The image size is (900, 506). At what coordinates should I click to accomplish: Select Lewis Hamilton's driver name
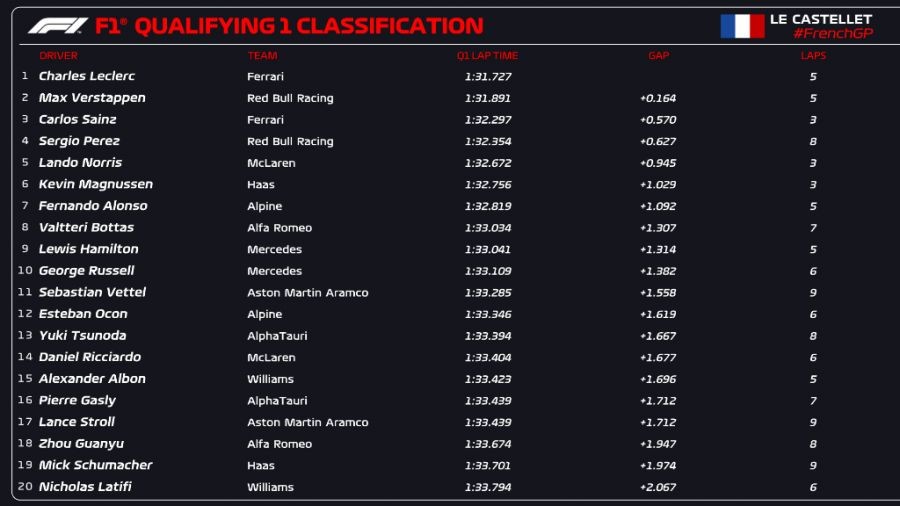[89, 249]
